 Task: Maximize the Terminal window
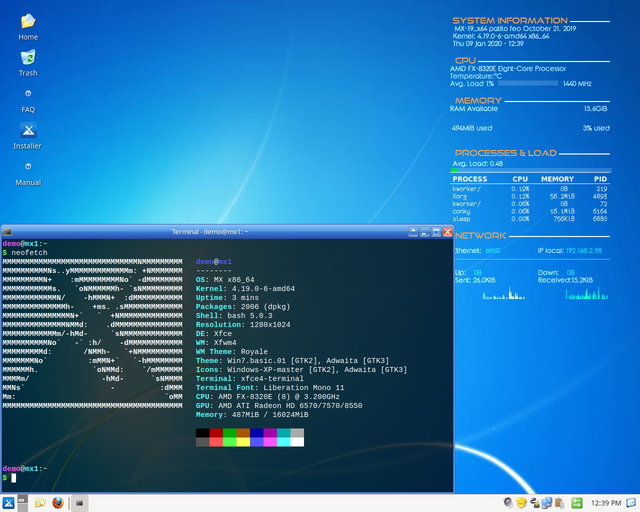pyautogui.click(x=436, y=232)
